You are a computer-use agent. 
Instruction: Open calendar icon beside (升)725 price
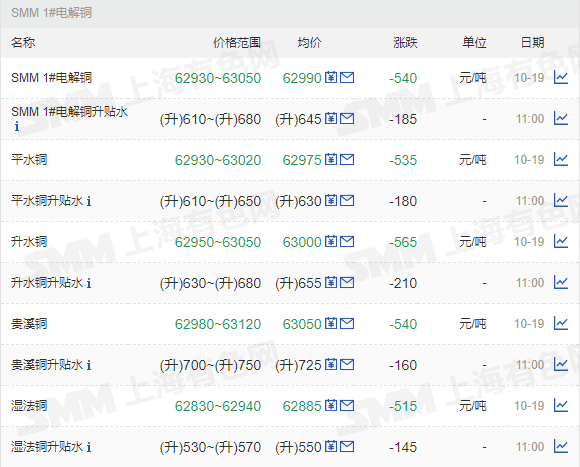click(x=331, y=365)
